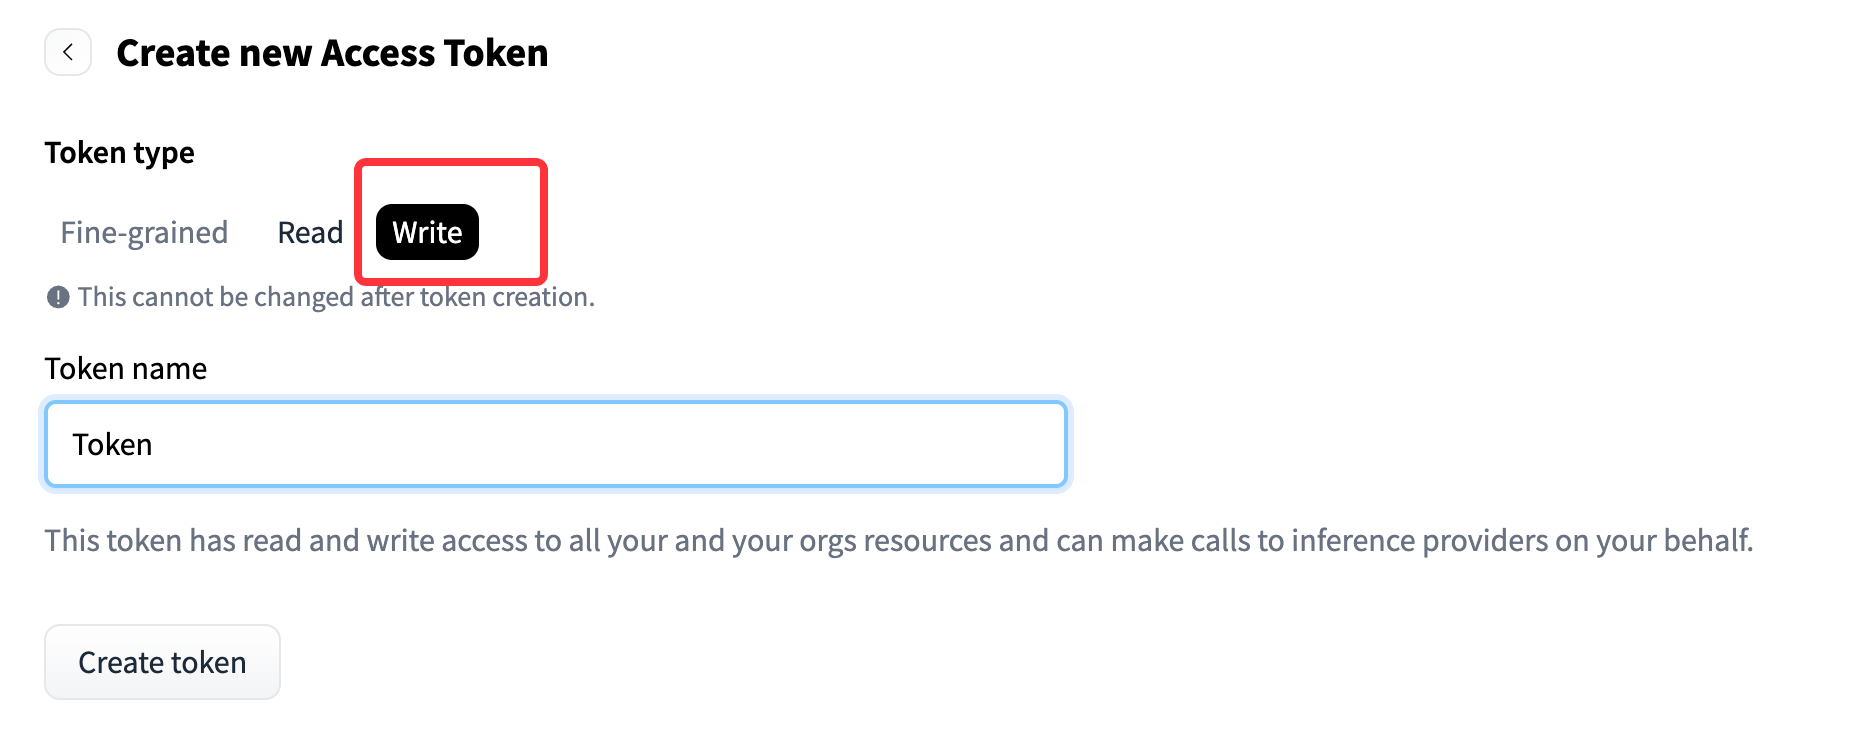Choose the Write token type
The image size is (1864, 742).
(x=427, y=232)
